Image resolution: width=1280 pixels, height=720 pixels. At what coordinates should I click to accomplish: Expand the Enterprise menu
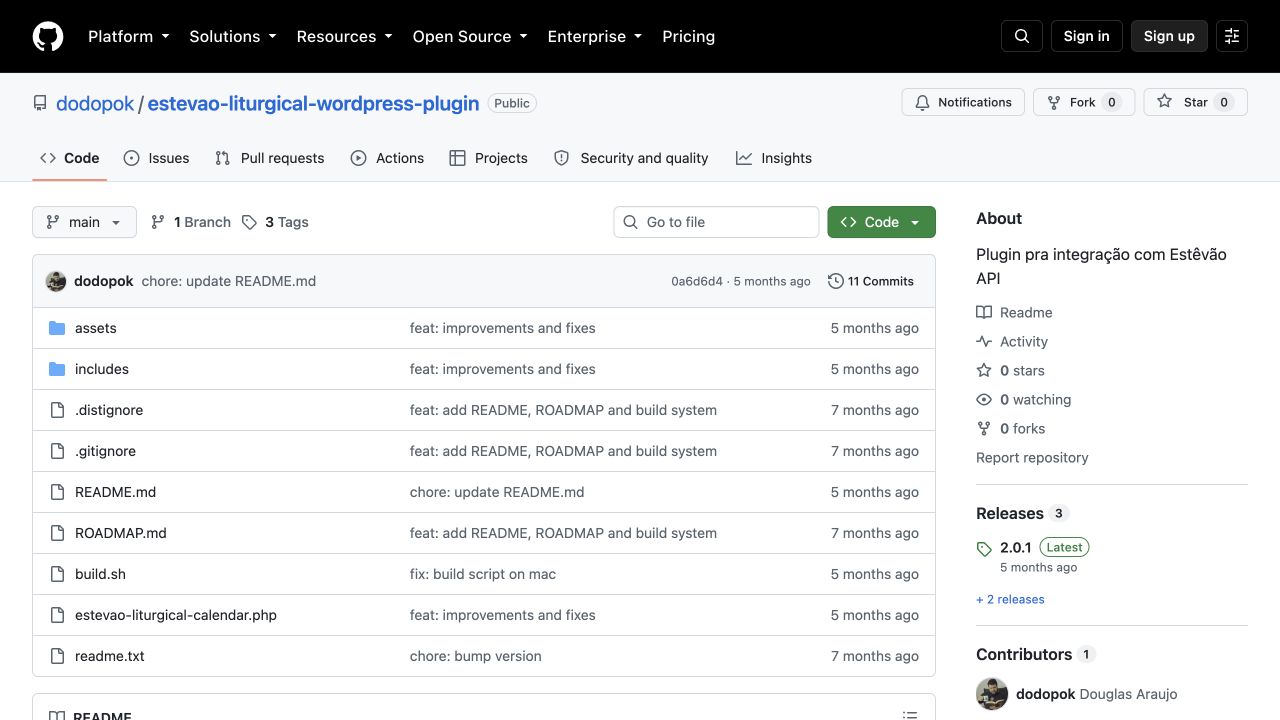pos(594,36)
